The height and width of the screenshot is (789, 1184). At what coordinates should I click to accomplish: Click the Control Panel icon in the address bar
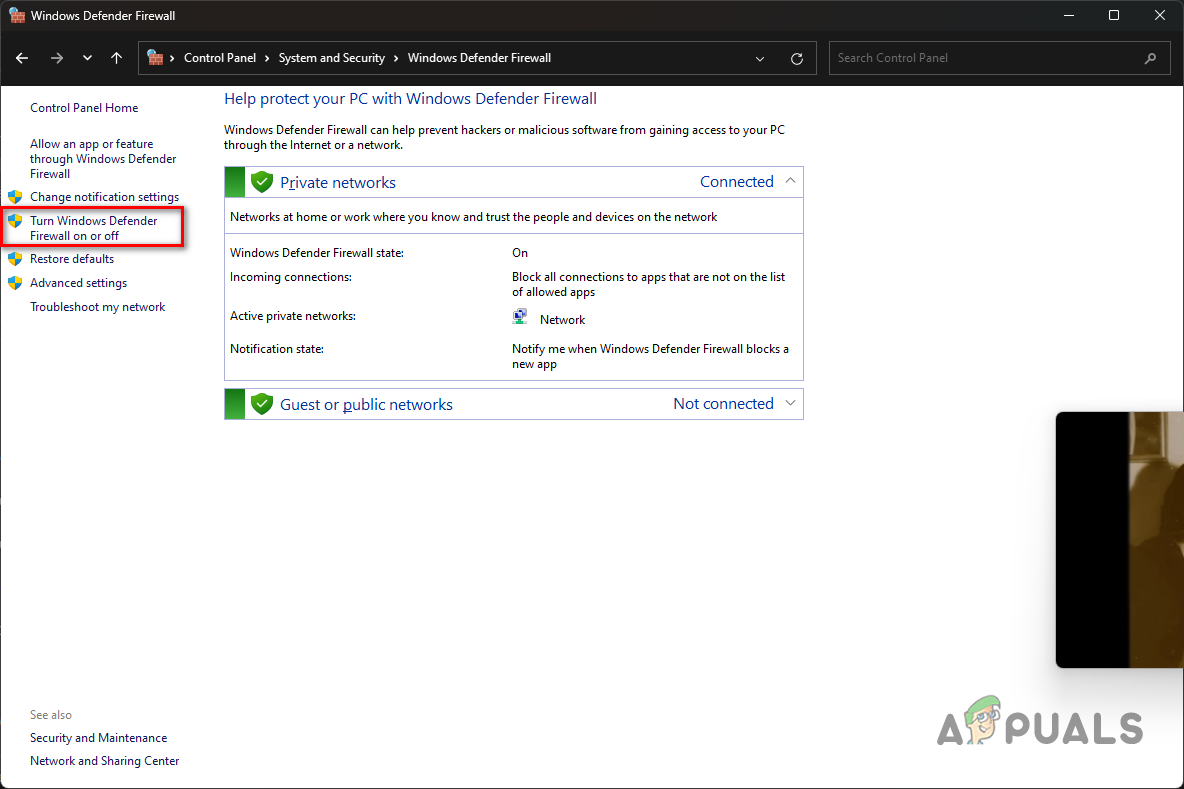point(157,57)
